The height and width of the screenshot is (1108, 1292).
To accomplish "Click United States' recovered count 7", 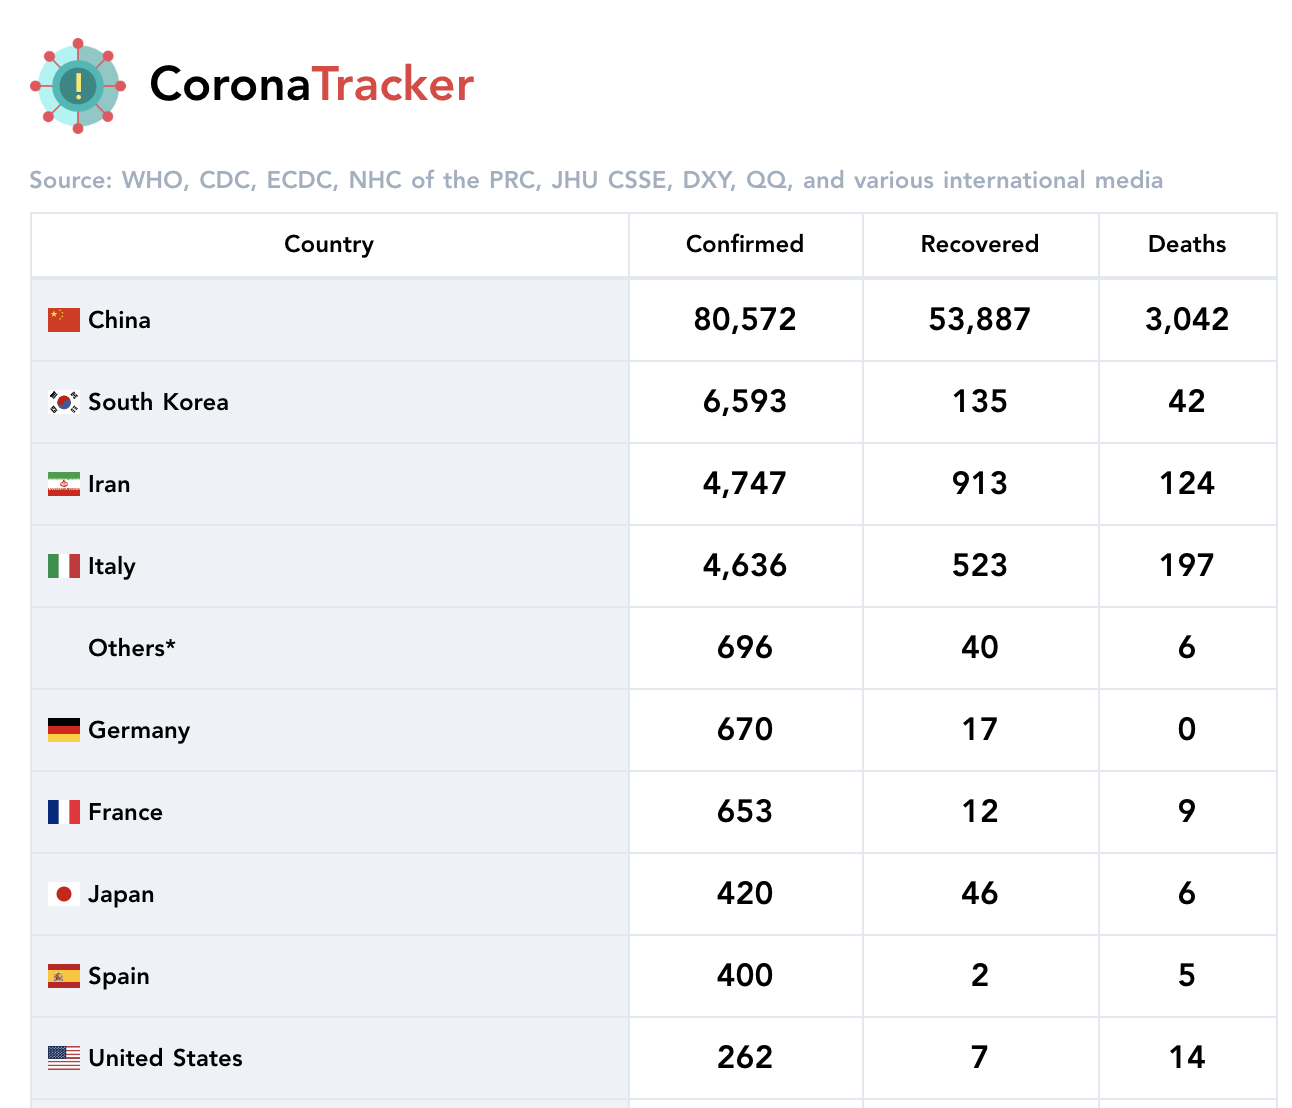I will pyautogui.click(x=980, y=1058).
